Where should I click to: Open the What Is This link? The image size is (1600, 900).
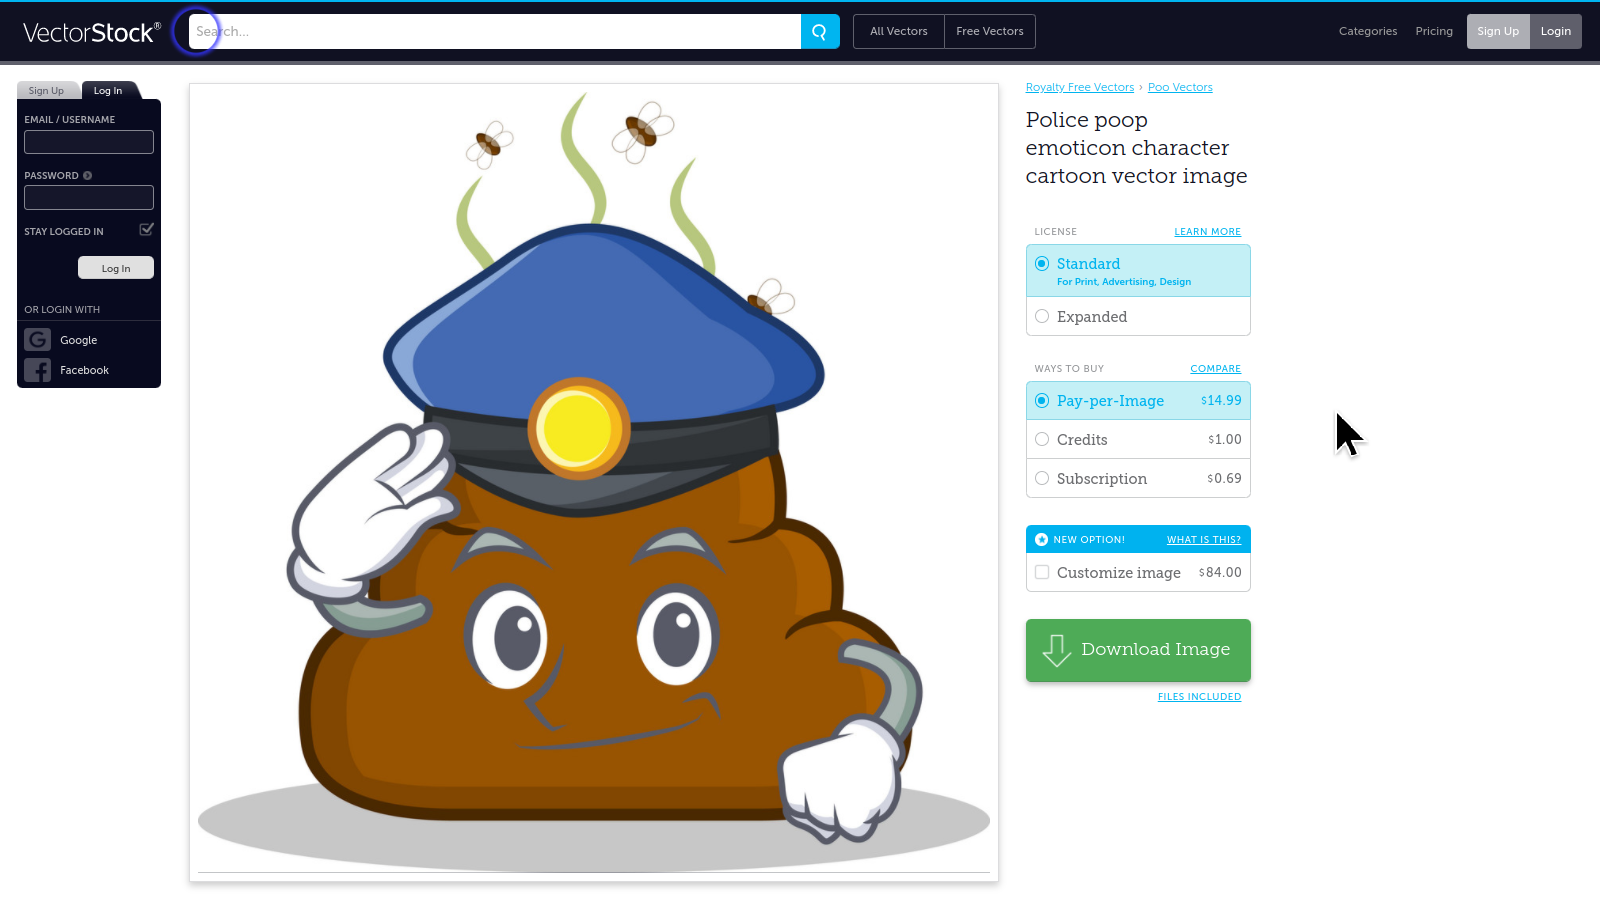coord(1204,540)
